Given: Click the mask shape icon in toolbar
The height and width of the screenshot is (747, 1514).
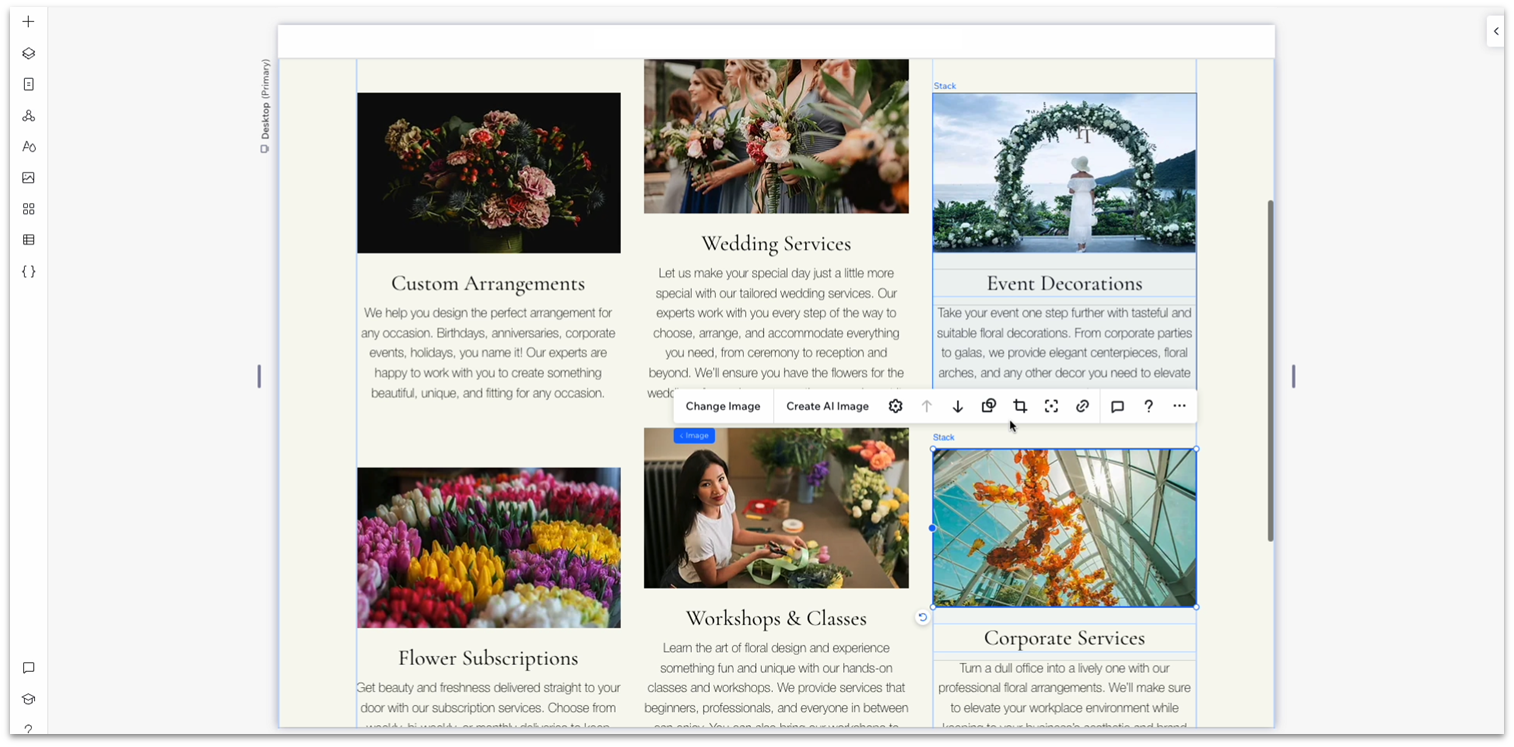Looking at the screenshot, I should [988, 406].
